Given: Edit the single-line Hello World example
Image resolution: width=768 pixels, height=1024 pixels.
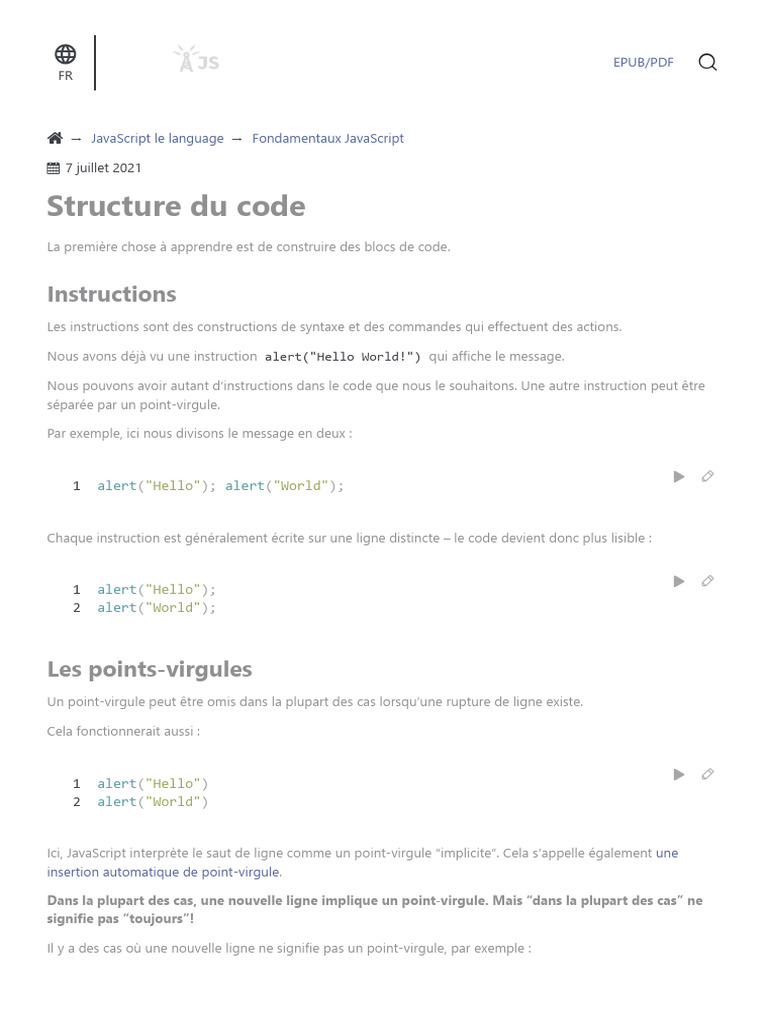Looking at the screenshot, I should pyautogui.click(x=708, y=477).
